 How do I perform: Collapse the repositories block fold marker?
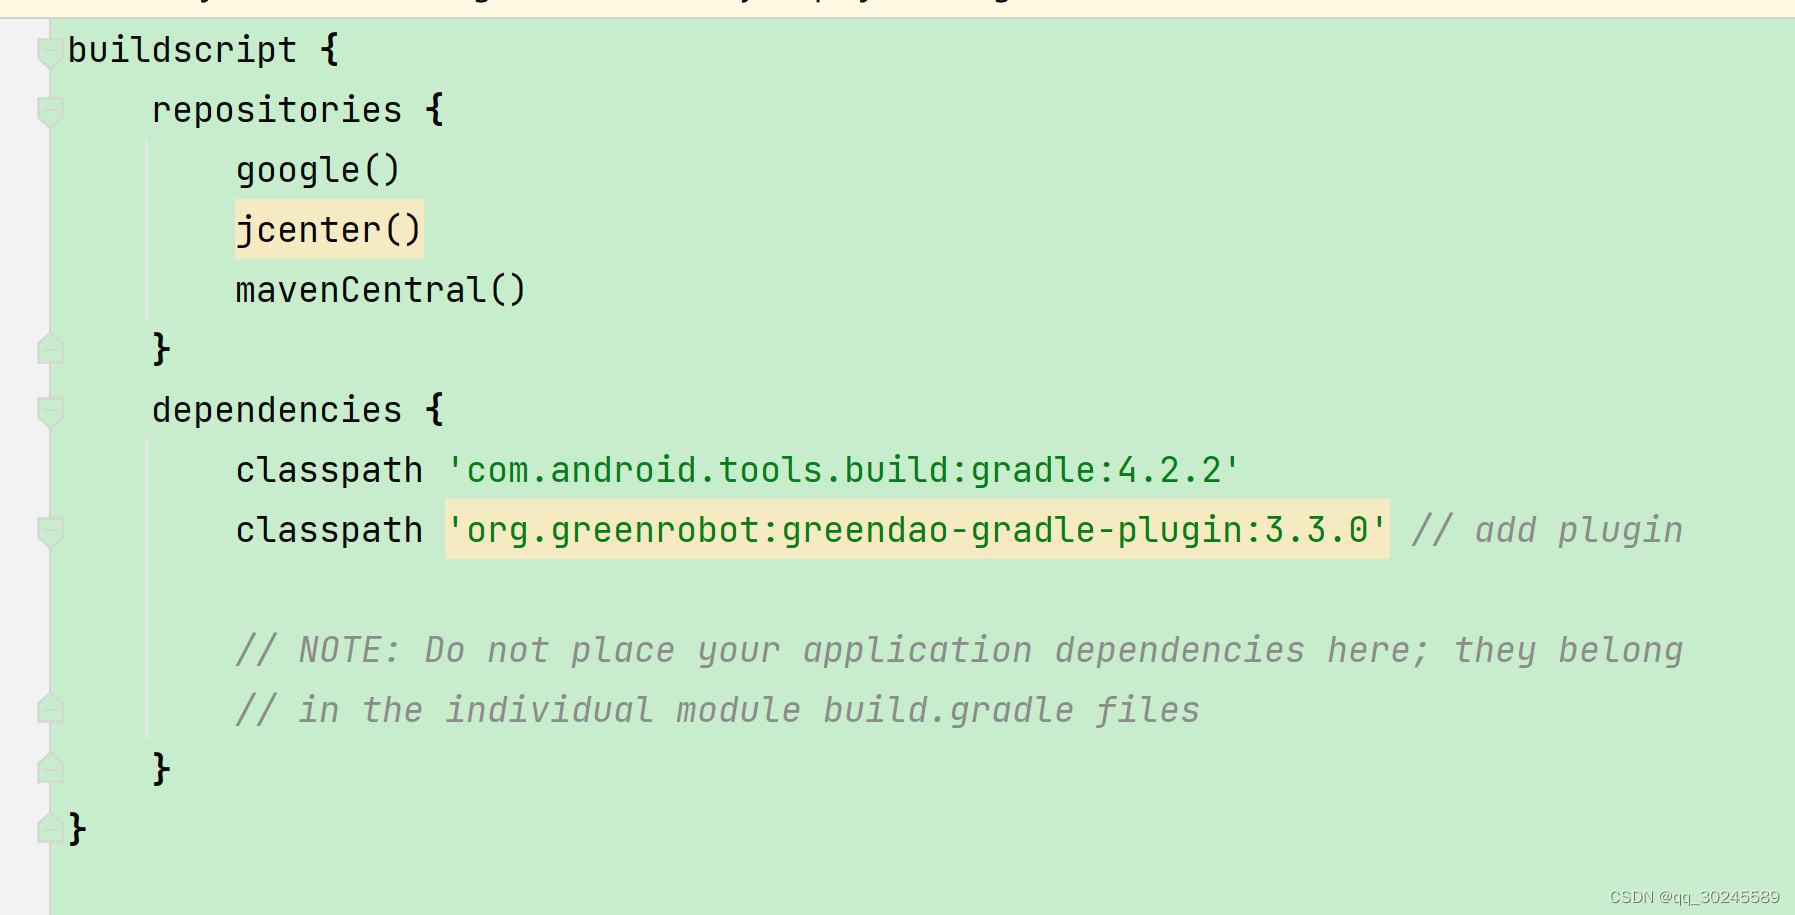[48, 110]
